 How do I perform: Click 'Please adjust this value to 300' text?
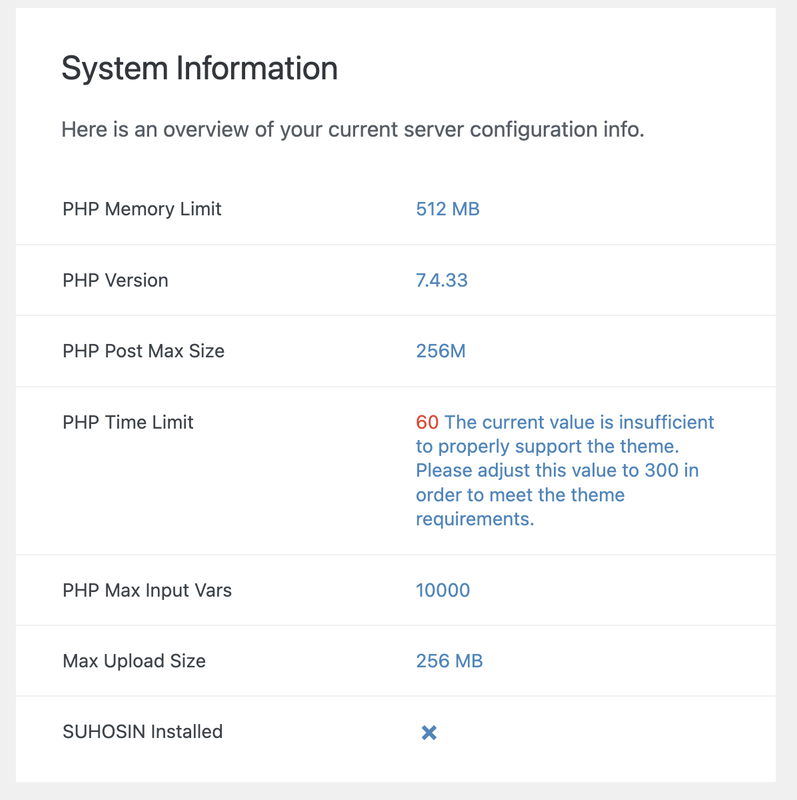[547, 470]
